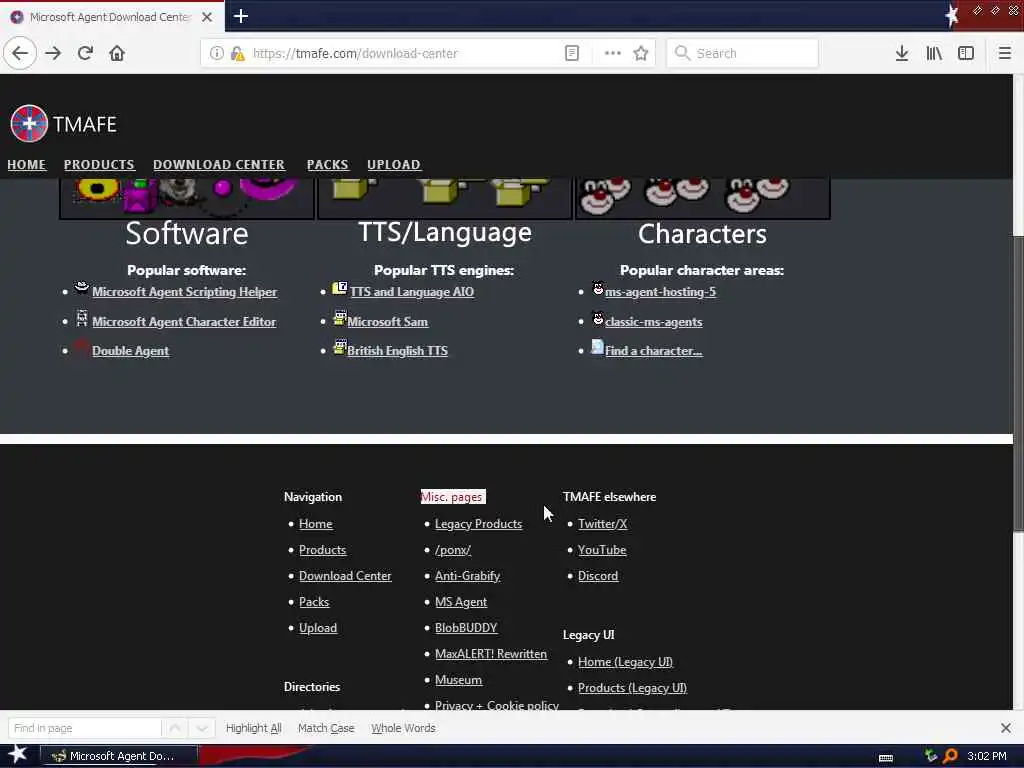Open Find a character link
Screen dimensions: 1024x768
(653, 351)
